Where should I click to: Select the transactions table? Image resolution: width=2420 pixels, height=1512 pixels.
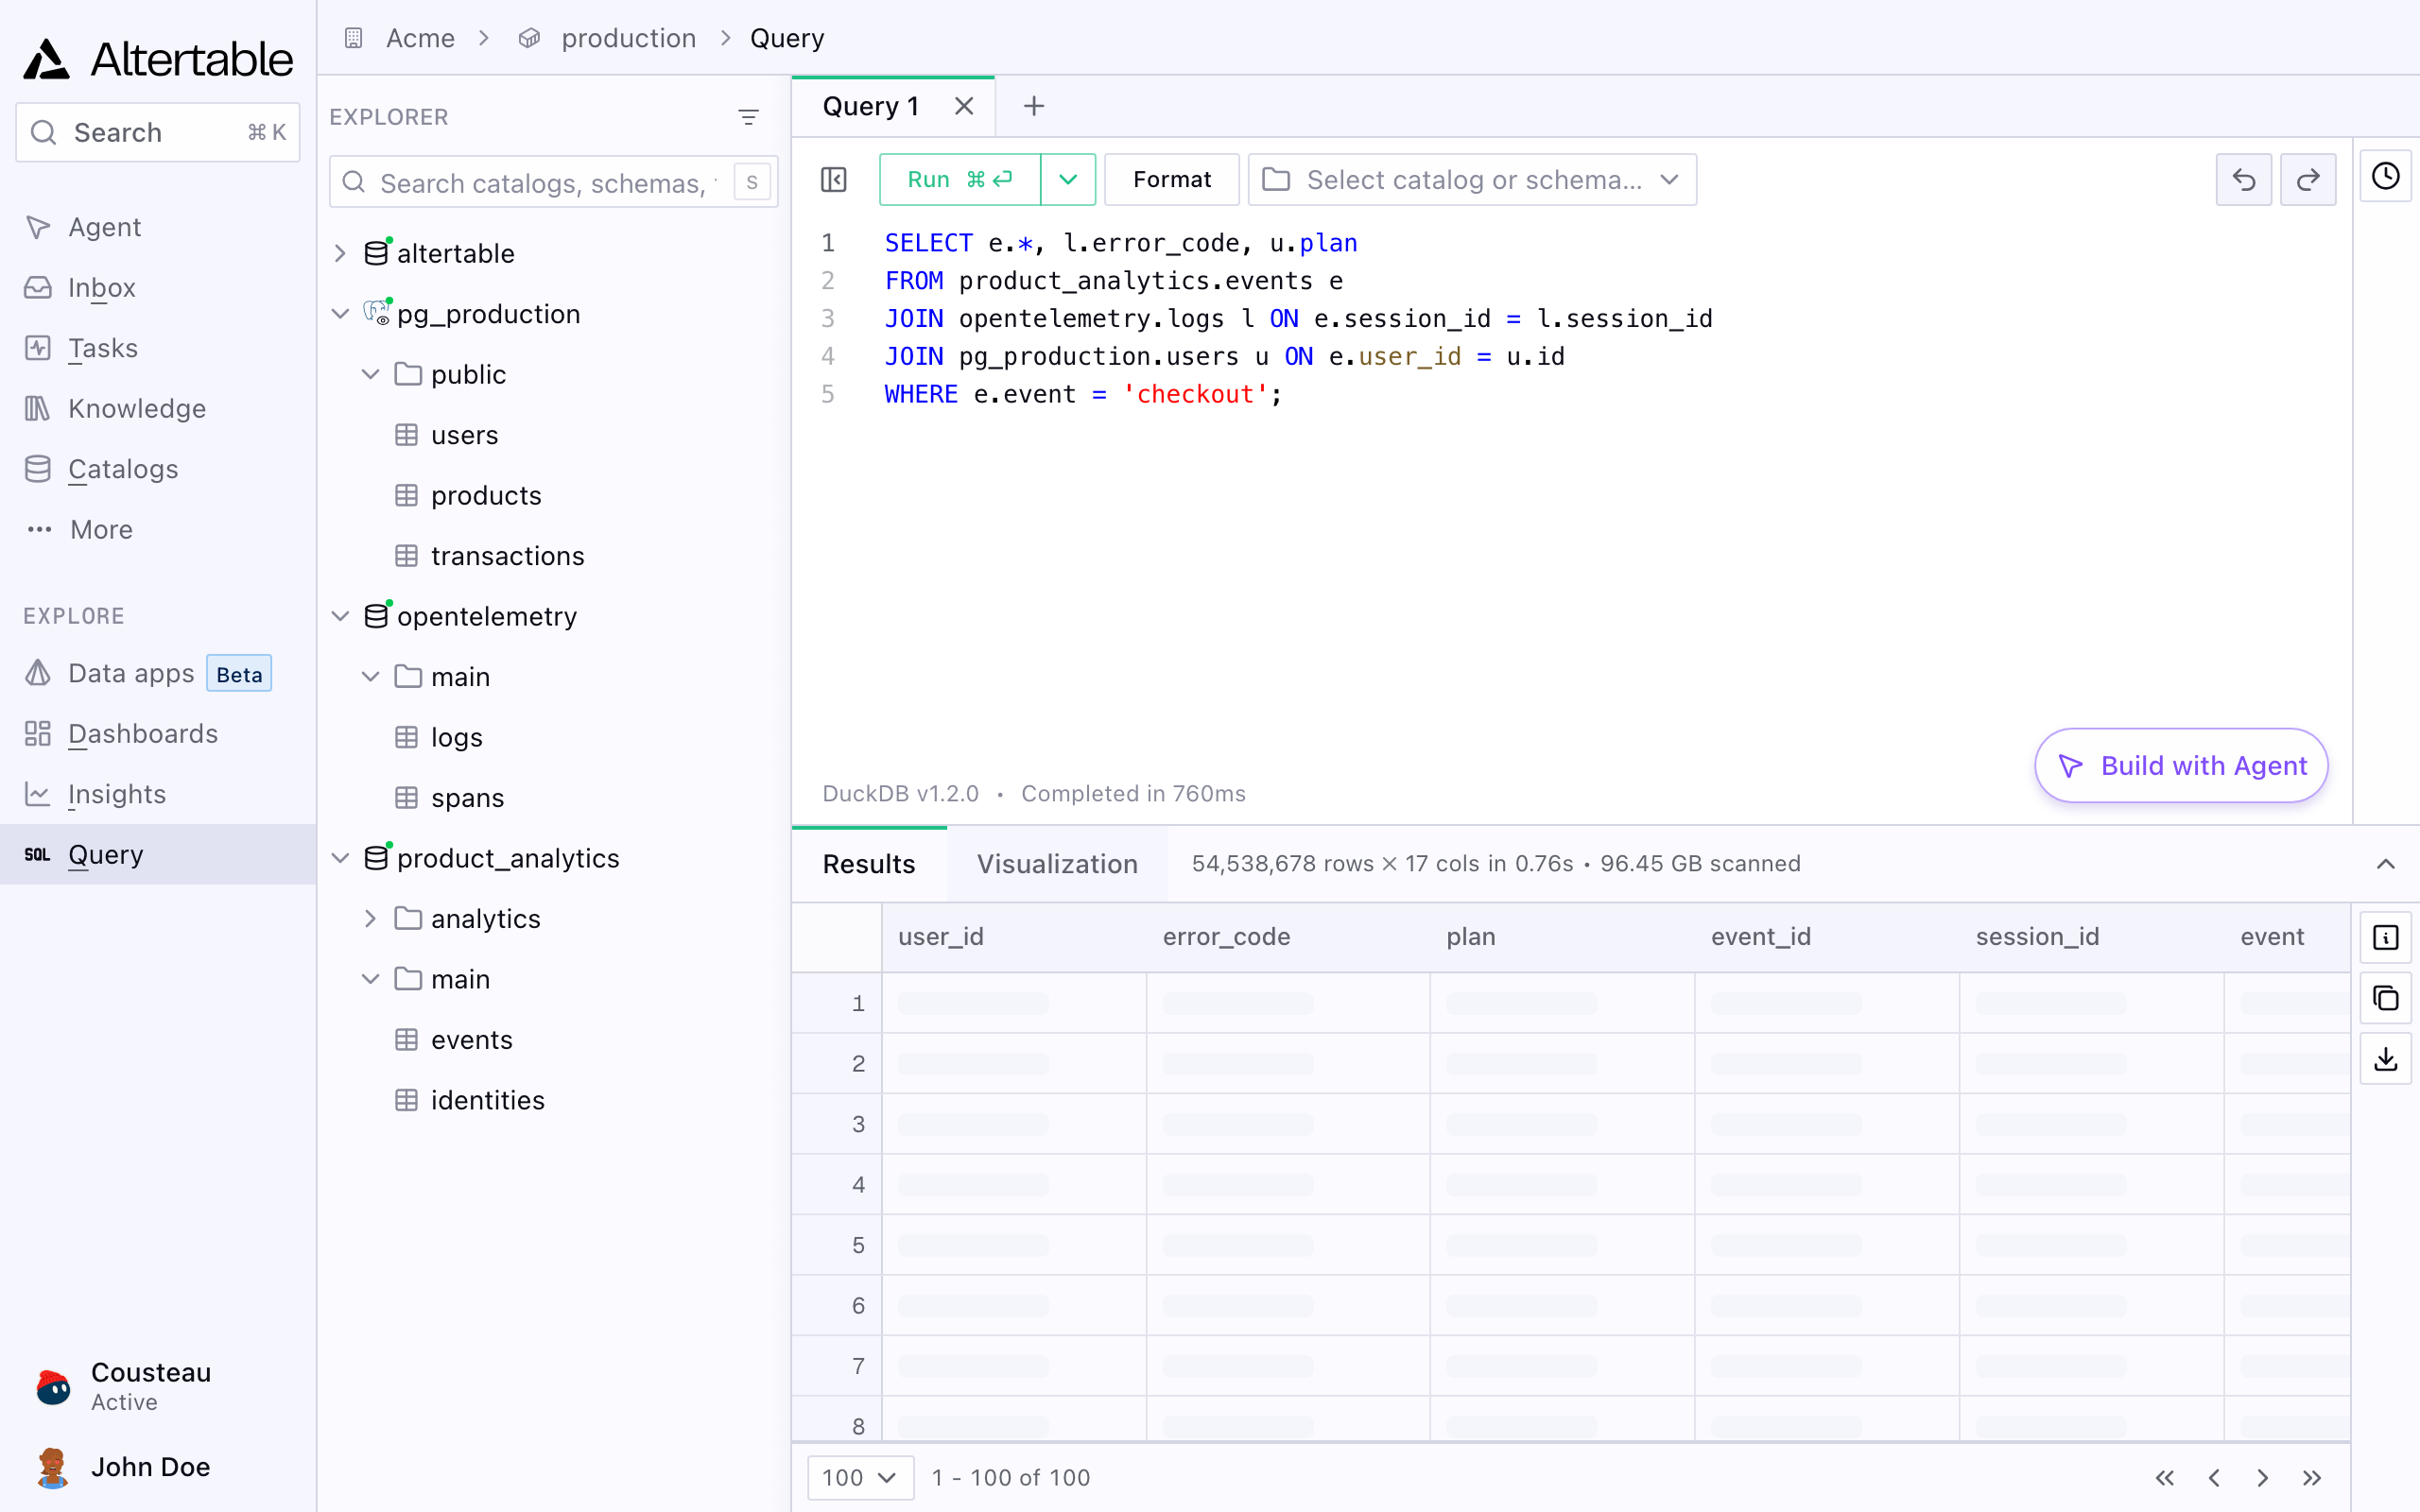tap(507, 556)
